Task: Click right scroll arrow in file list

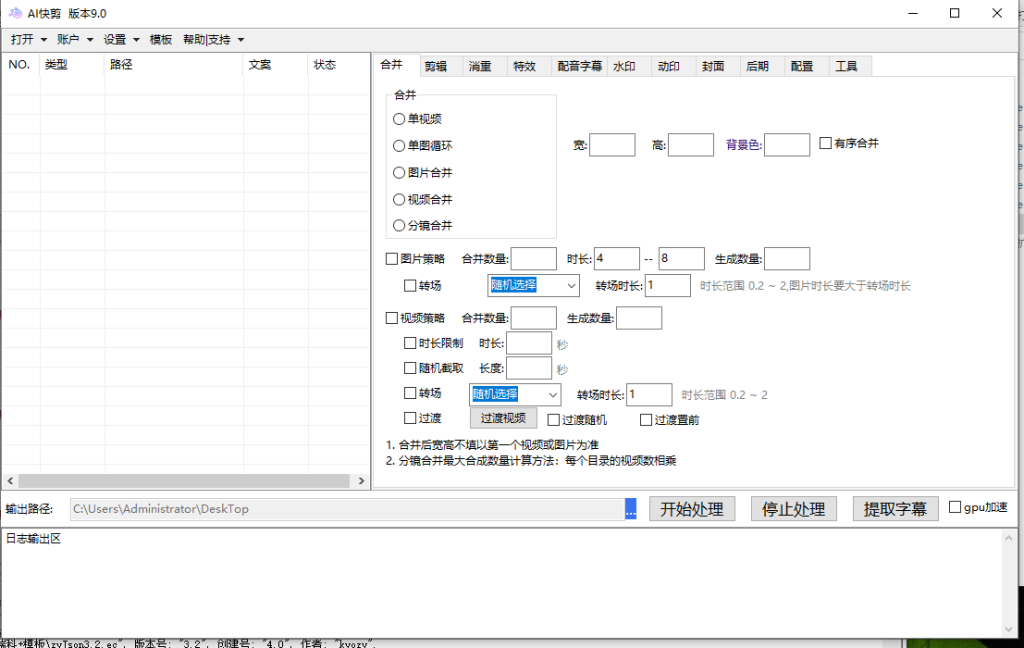Action: [x=362, y=481]
